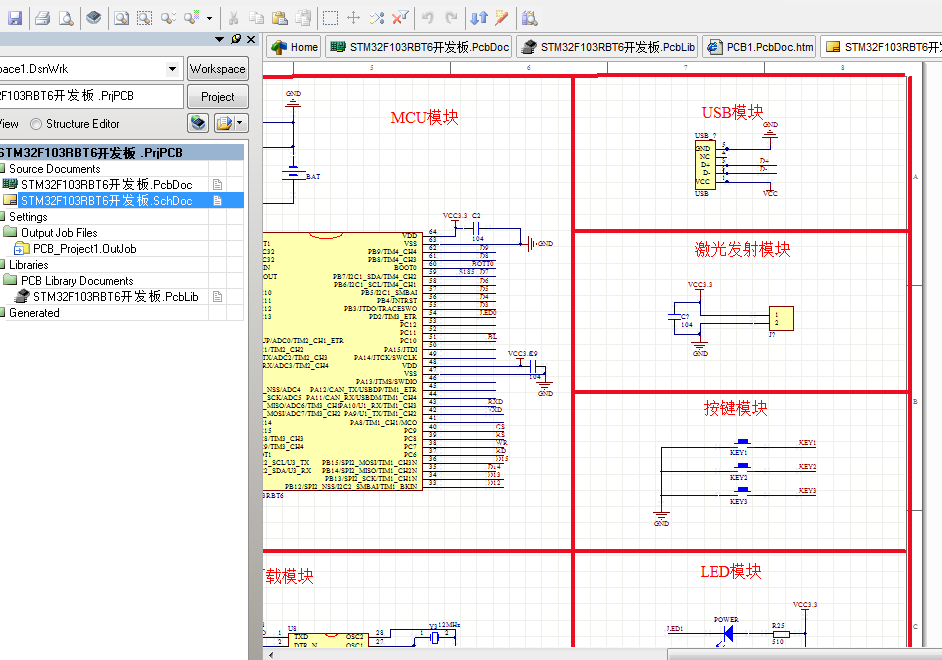Click the folder-arrow panel options icon

(224, 124)
